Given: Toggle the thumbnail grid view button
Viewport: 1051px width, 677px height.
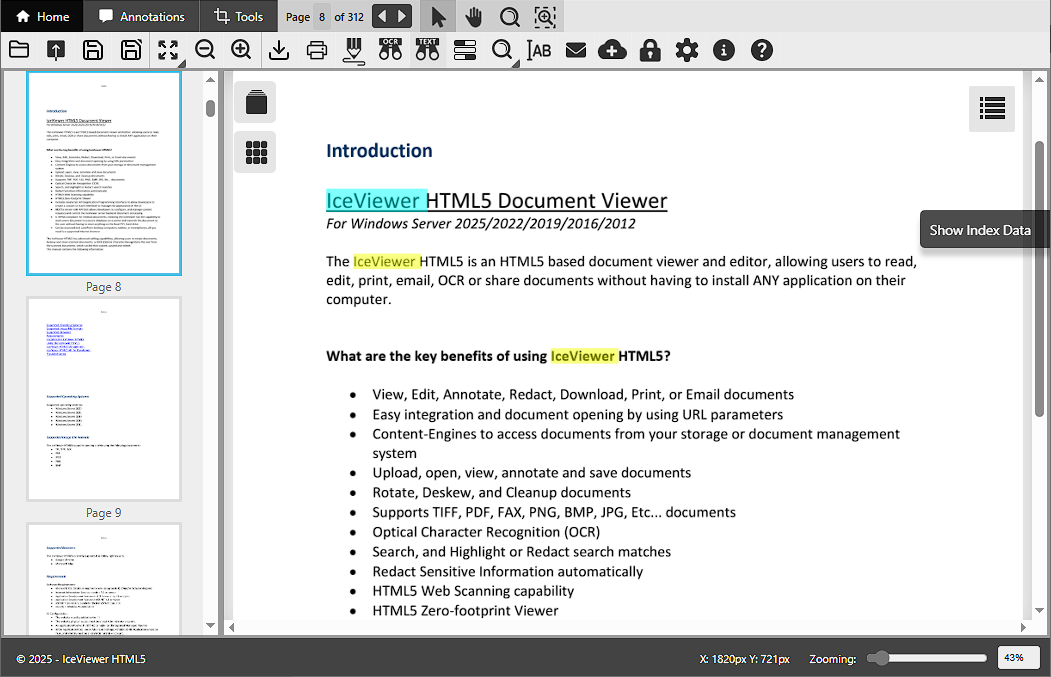Looking at the screenshot, I should [x=256, y=152].
